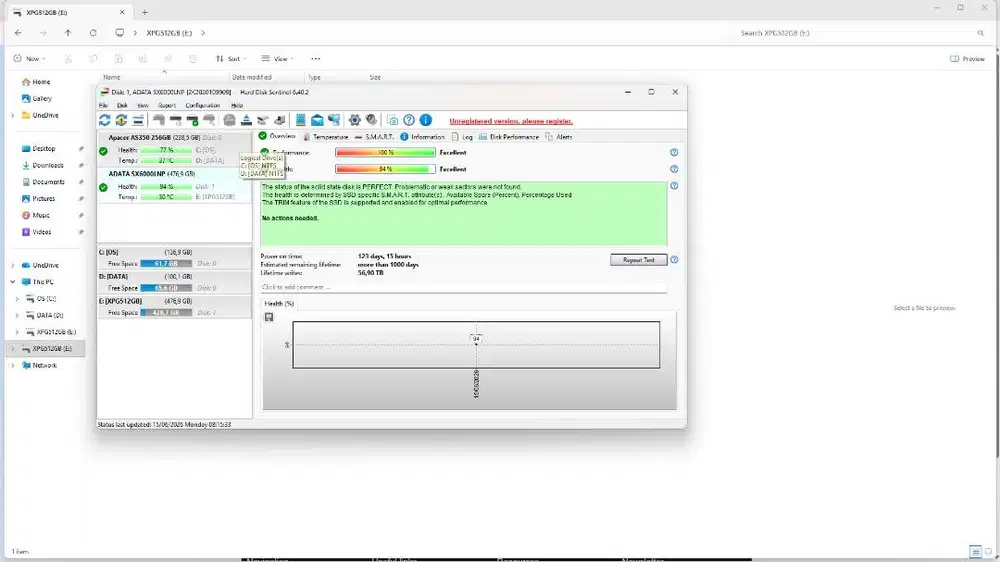
Task: Click the help icon next to Repeat Test
Action: [674, 260]
